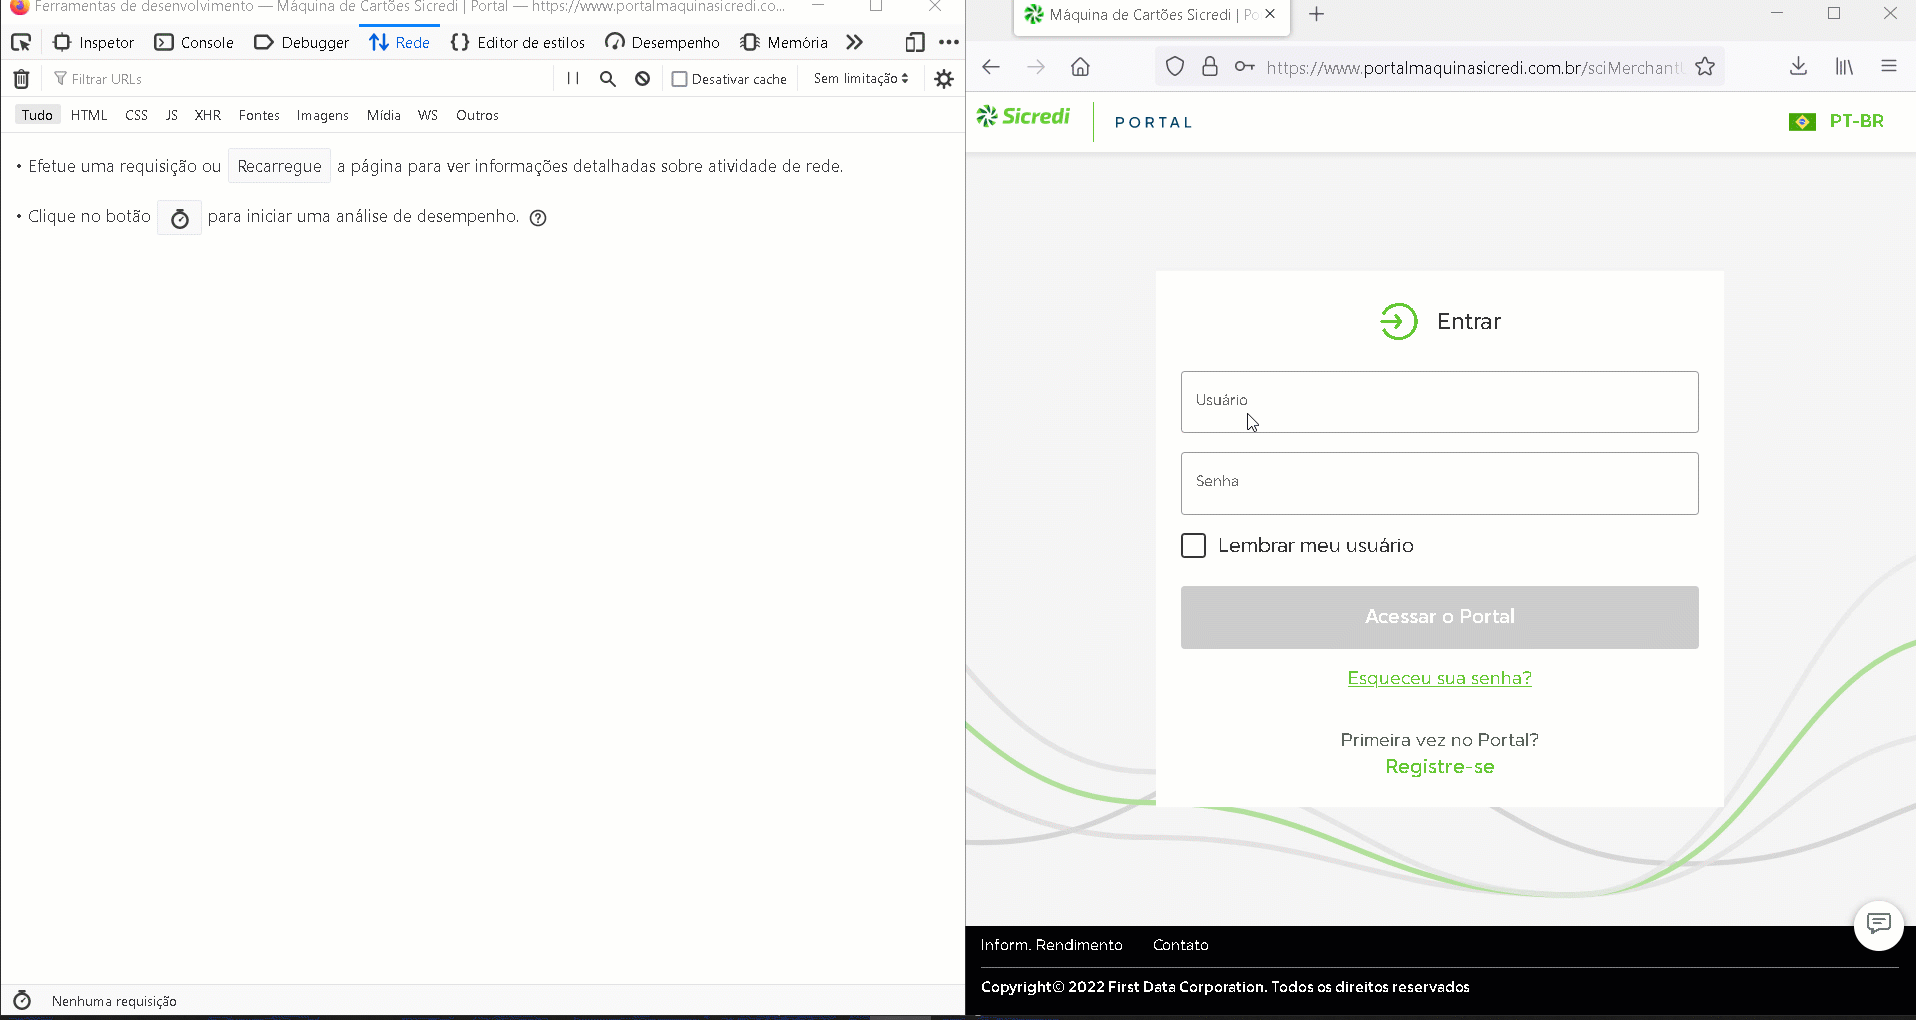1916x1020 pixels.
Task: Open network search magnifier
Action: [608, 79]
